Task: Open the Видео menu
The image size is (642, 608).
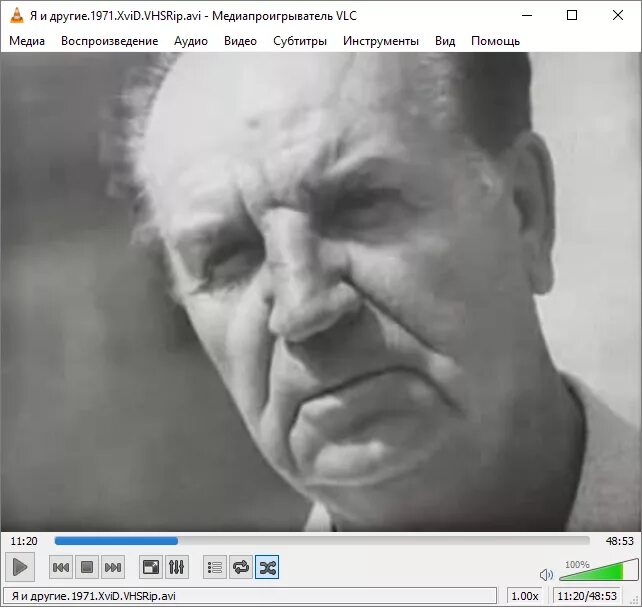Action: pos(240,41)
